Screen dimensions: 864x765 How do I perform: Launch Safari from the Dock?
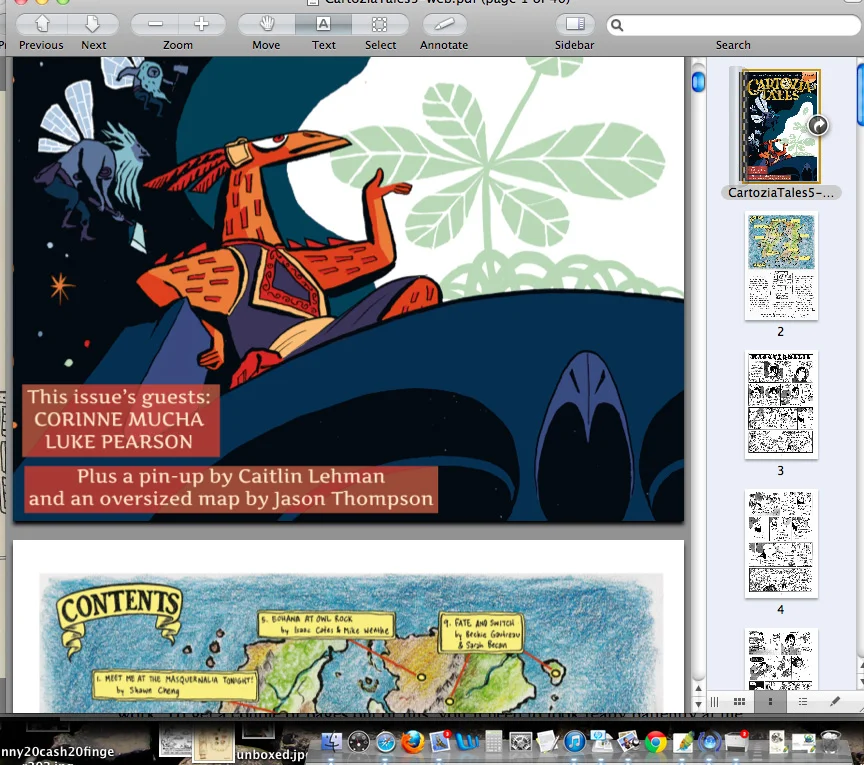386,742
